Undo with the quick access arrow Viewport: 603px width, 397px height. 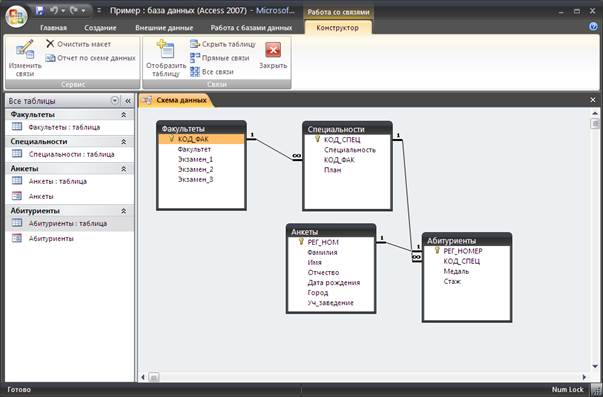click(54, 10)
